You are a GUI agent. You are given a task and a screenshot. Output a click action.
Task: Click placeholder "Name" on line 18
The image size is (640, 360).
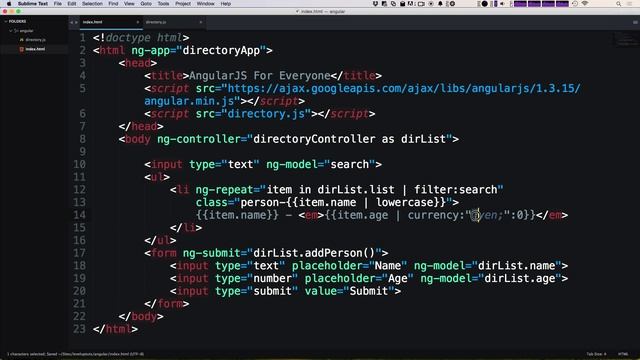(x=388, y=266)
